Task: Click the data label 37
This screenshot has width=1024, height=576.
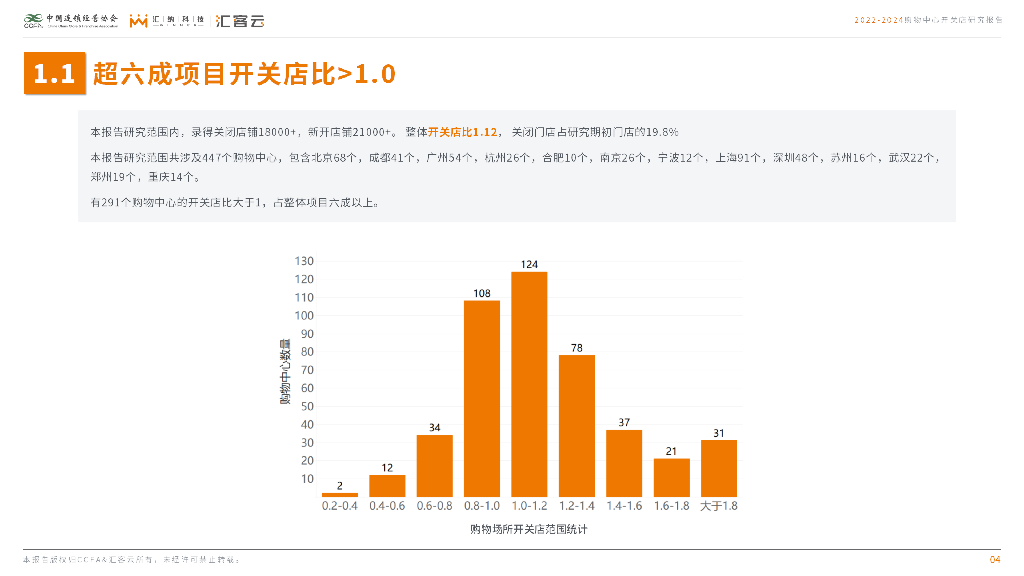Action: (624, 423)
